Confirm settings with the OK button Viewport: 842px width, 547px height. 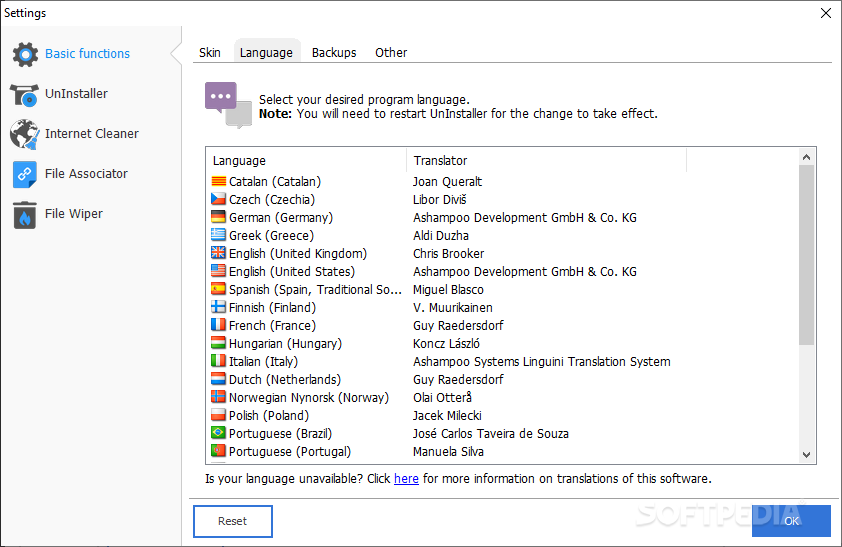(792, 521)
